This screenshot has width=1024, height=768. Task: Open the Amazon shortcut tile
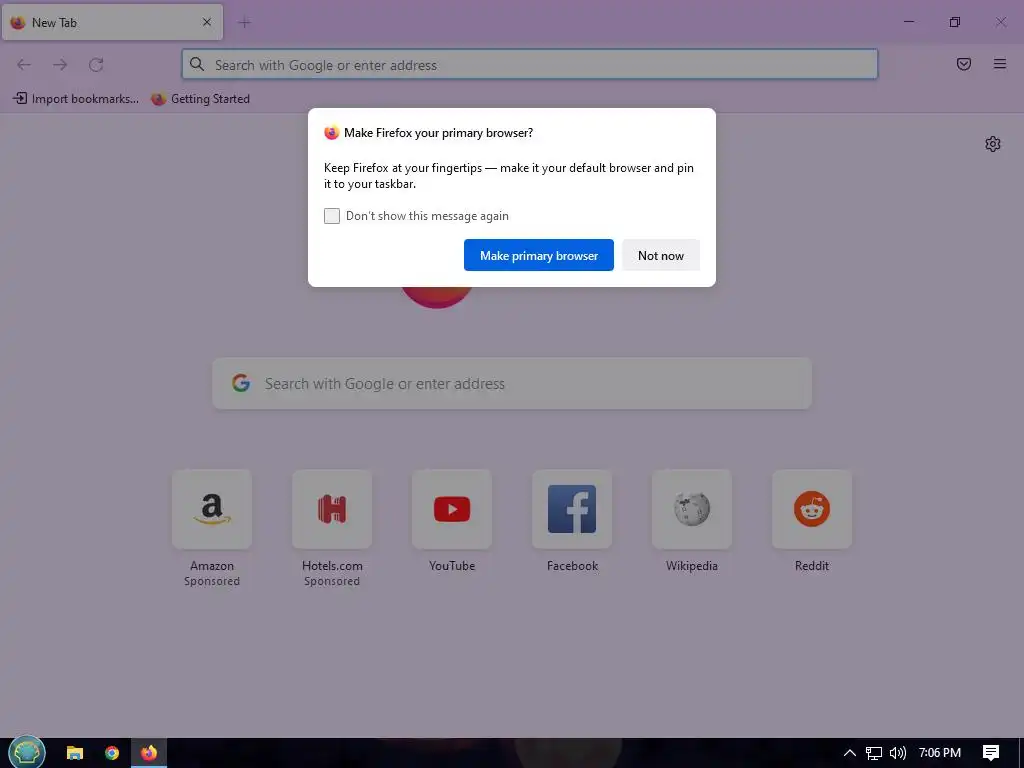pyautogui.click(x=212, y=509)
